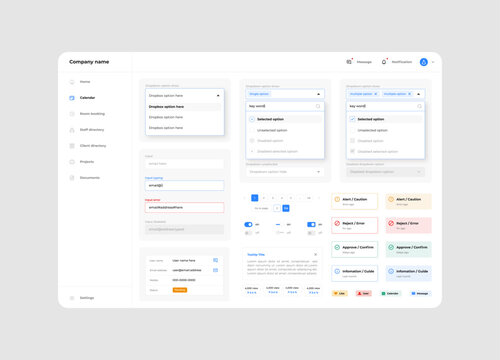Screen dimensions: 500x360
Task: Click outlined Alert / Caution card
Action: (354, 201)
